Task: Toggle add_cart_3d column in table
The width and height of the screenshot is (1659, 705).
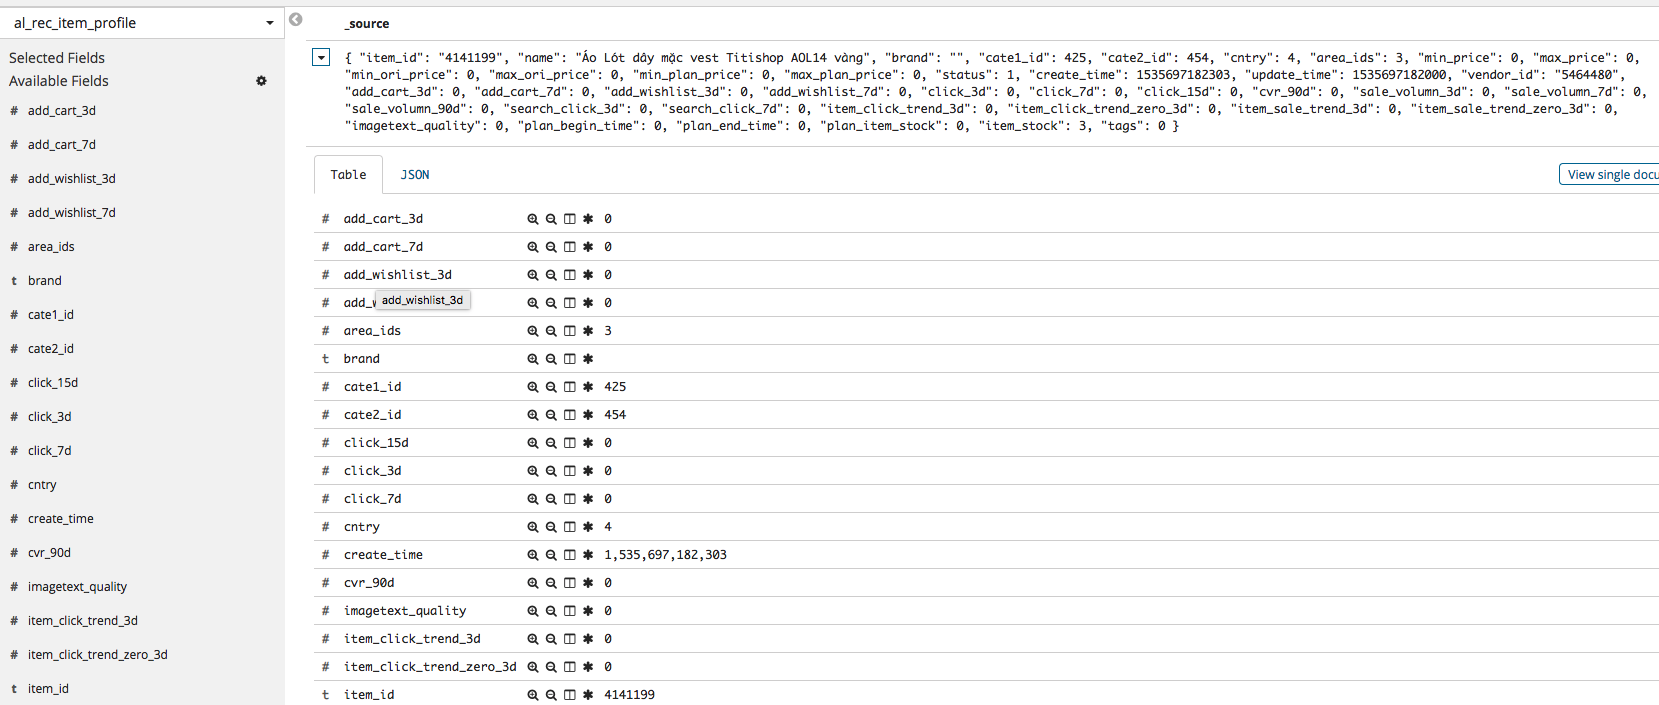Action: [x=570, y=219]
